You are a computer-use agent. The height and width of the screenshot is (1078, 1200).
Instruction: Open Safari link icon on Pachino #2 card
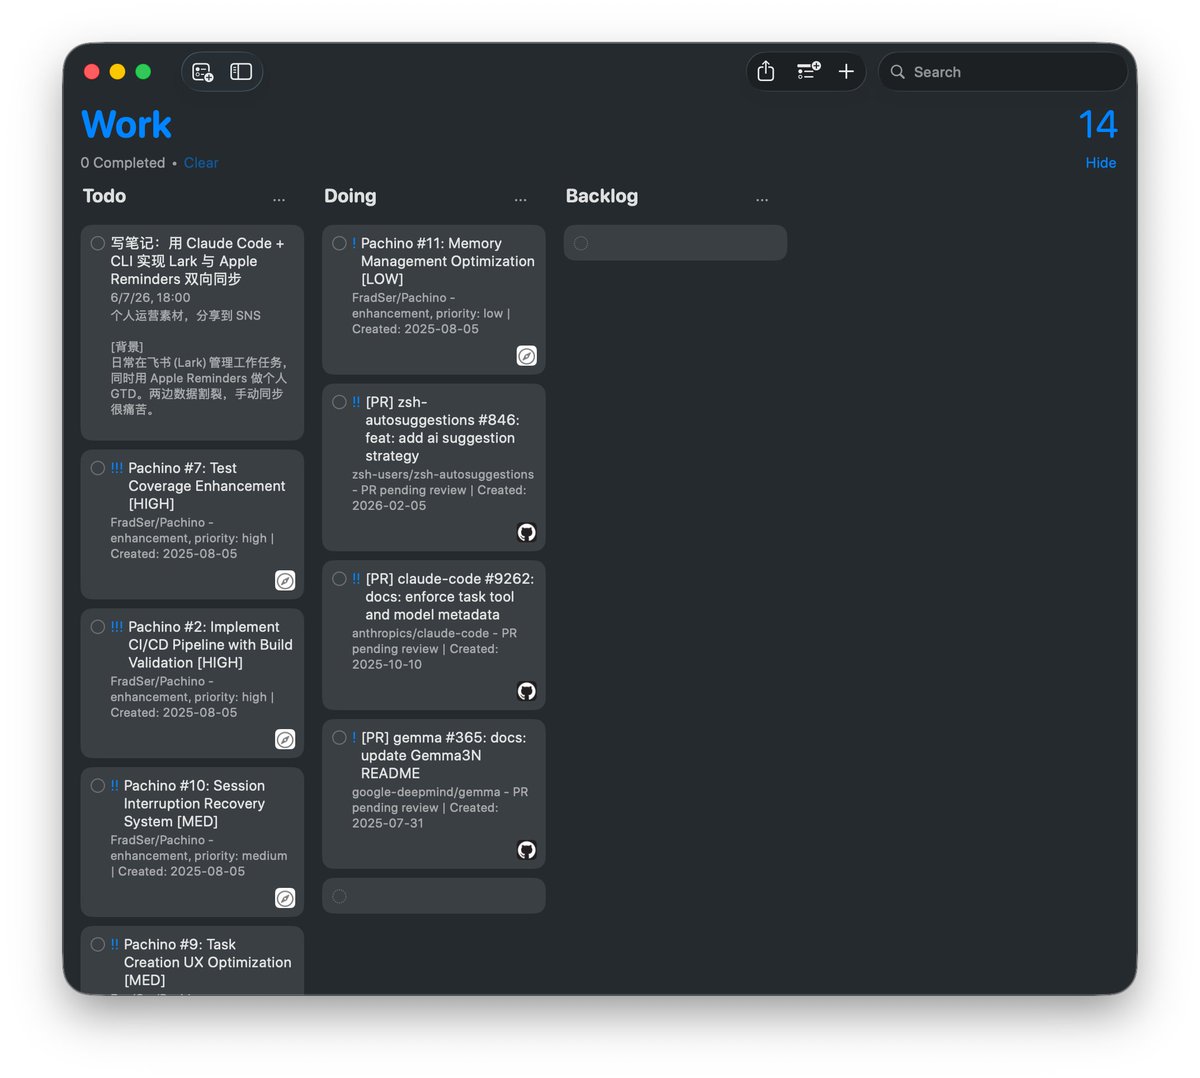[285, 740]
